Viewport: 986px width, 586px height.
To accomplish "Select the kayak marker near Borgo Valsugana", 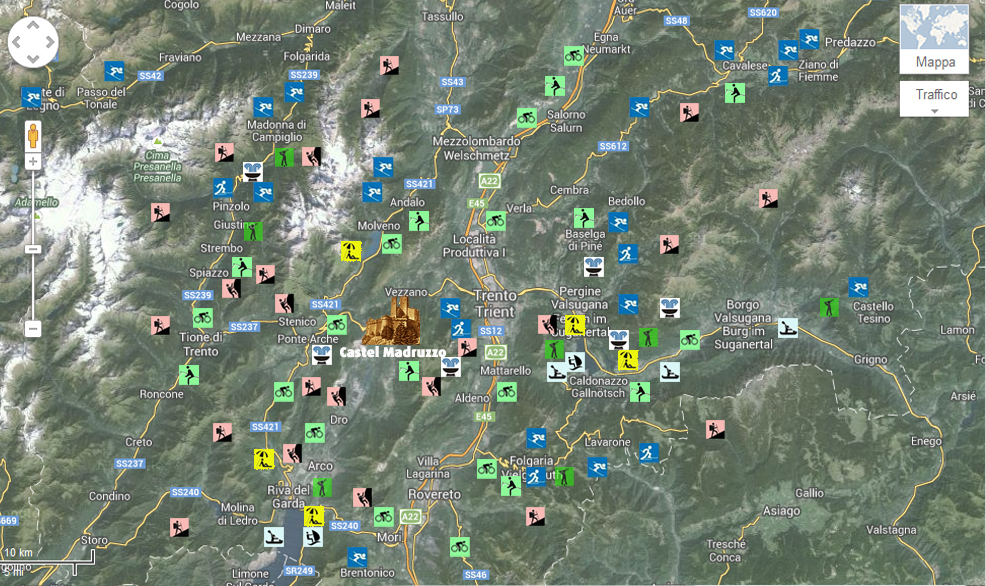I will [x=788, y=327].
